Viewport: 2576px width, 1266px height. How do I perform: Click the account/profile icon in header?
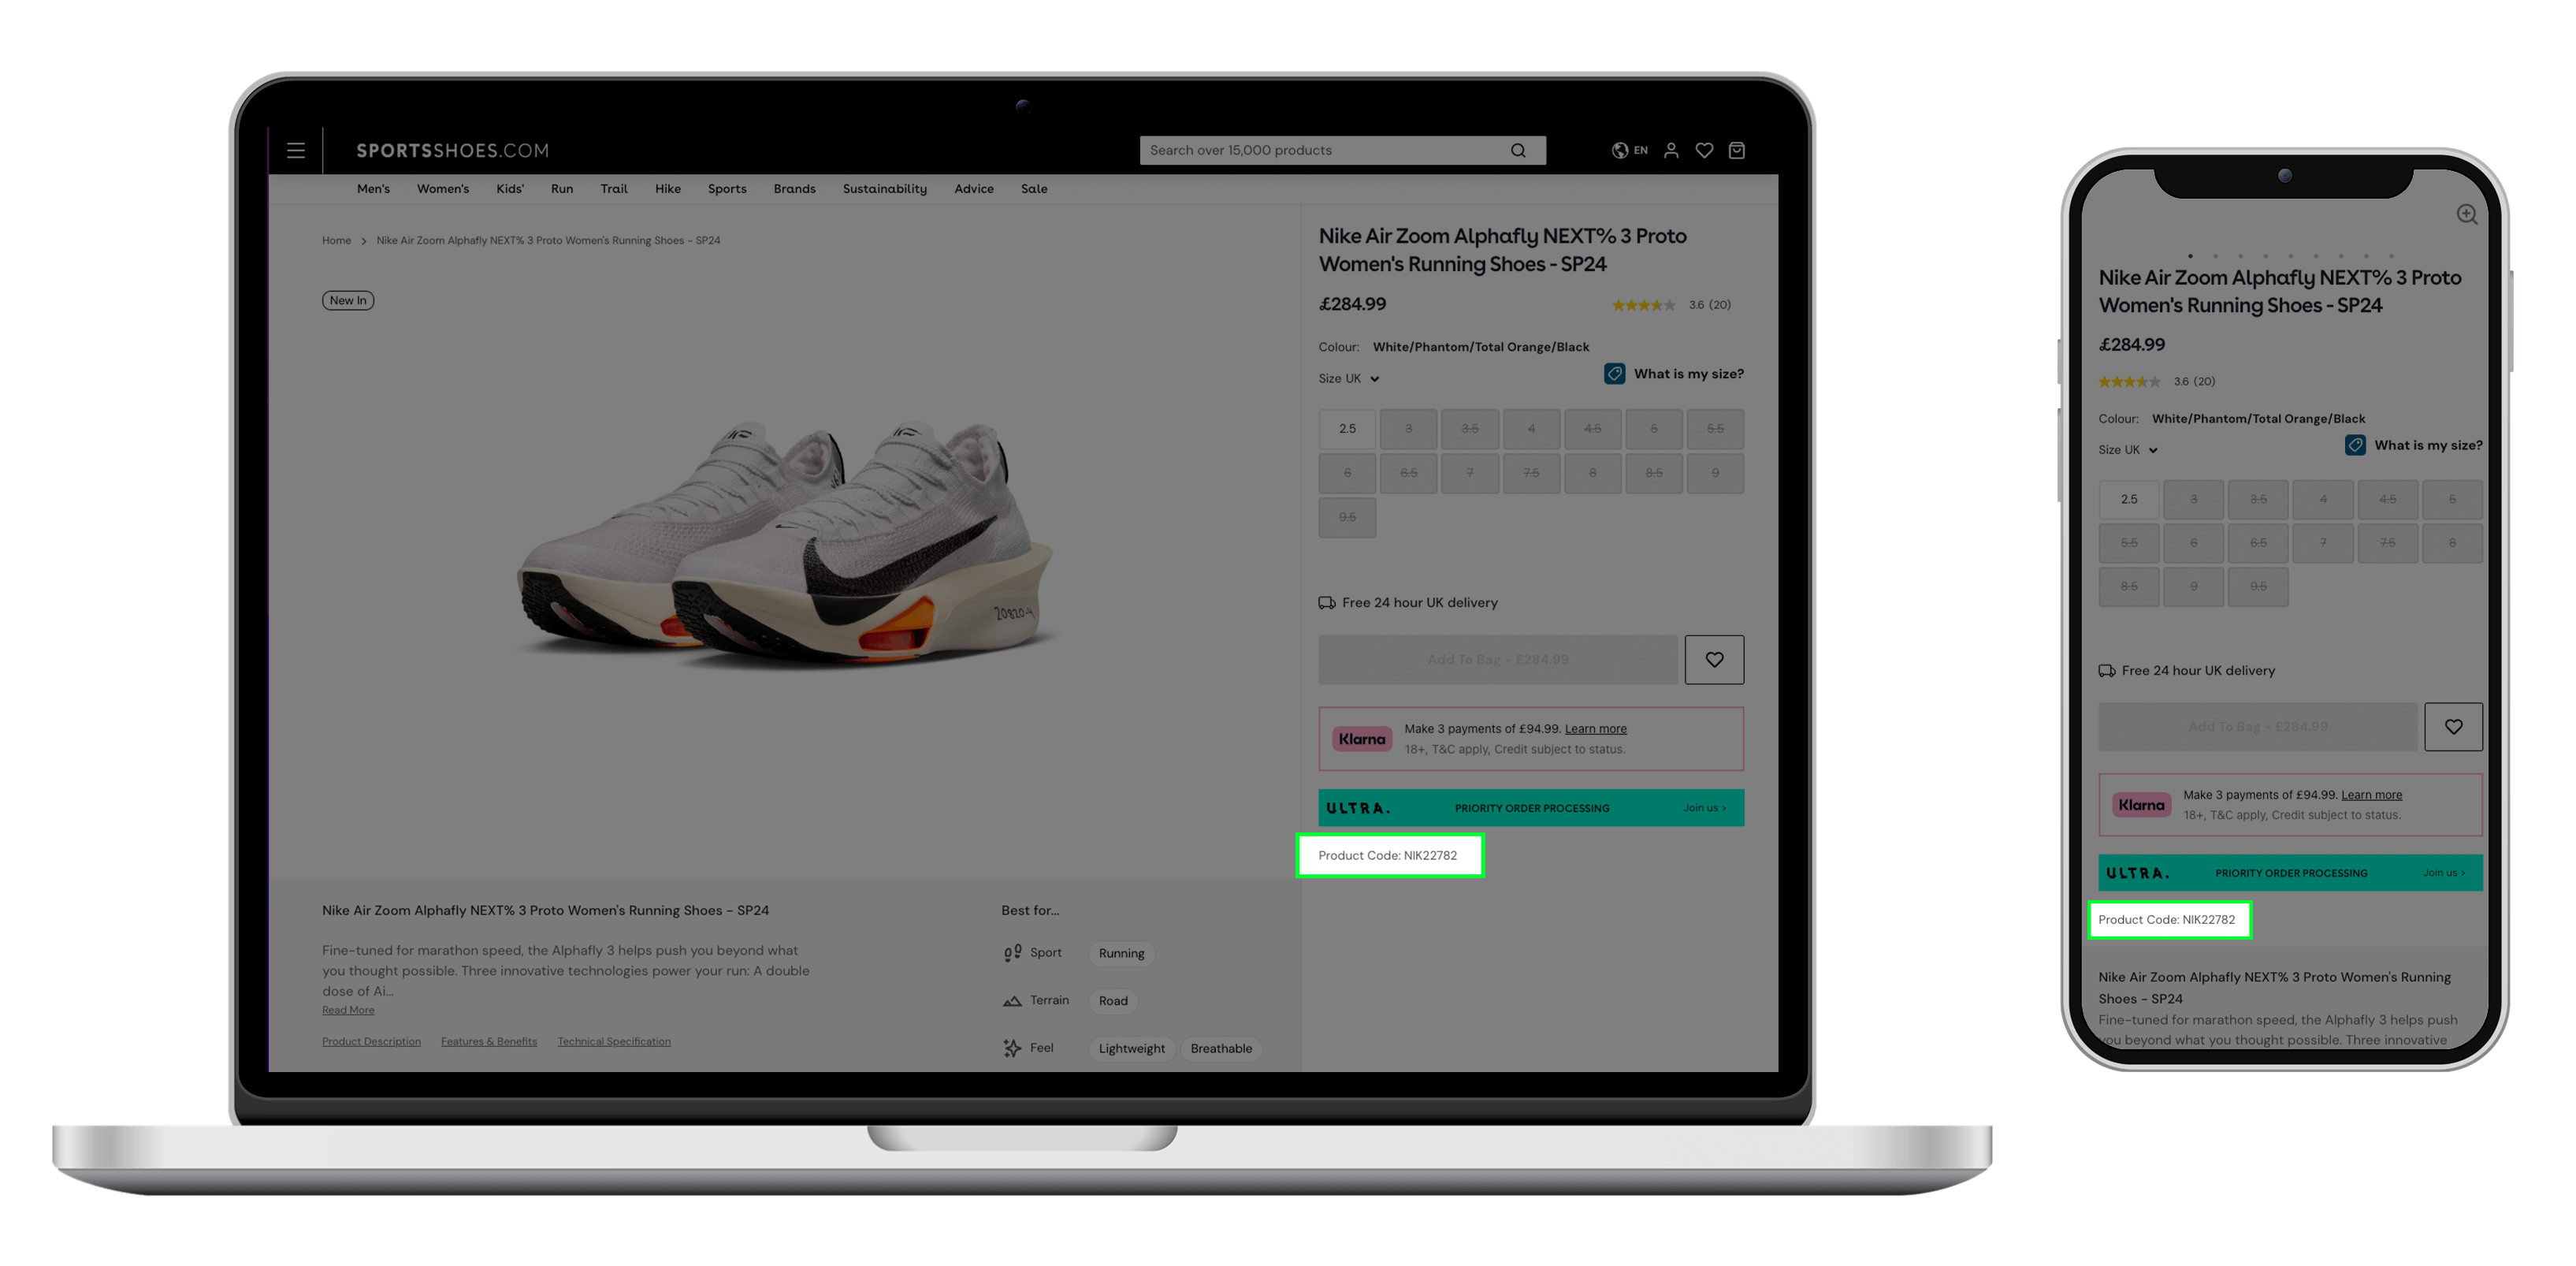pyautogui.click(x=1671, y=150)
